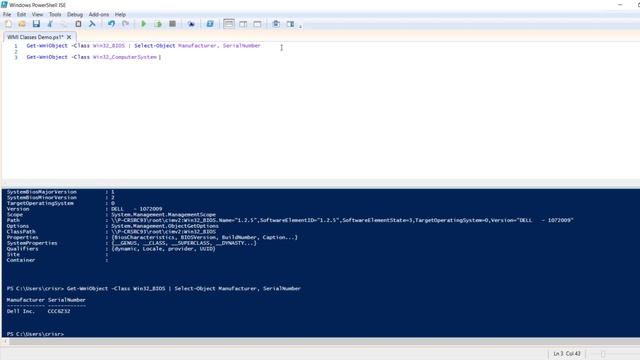Select the WMI Classes Demo.ps1 tab
The width and height of the screenshot is (640, 360).
[35, 37]
